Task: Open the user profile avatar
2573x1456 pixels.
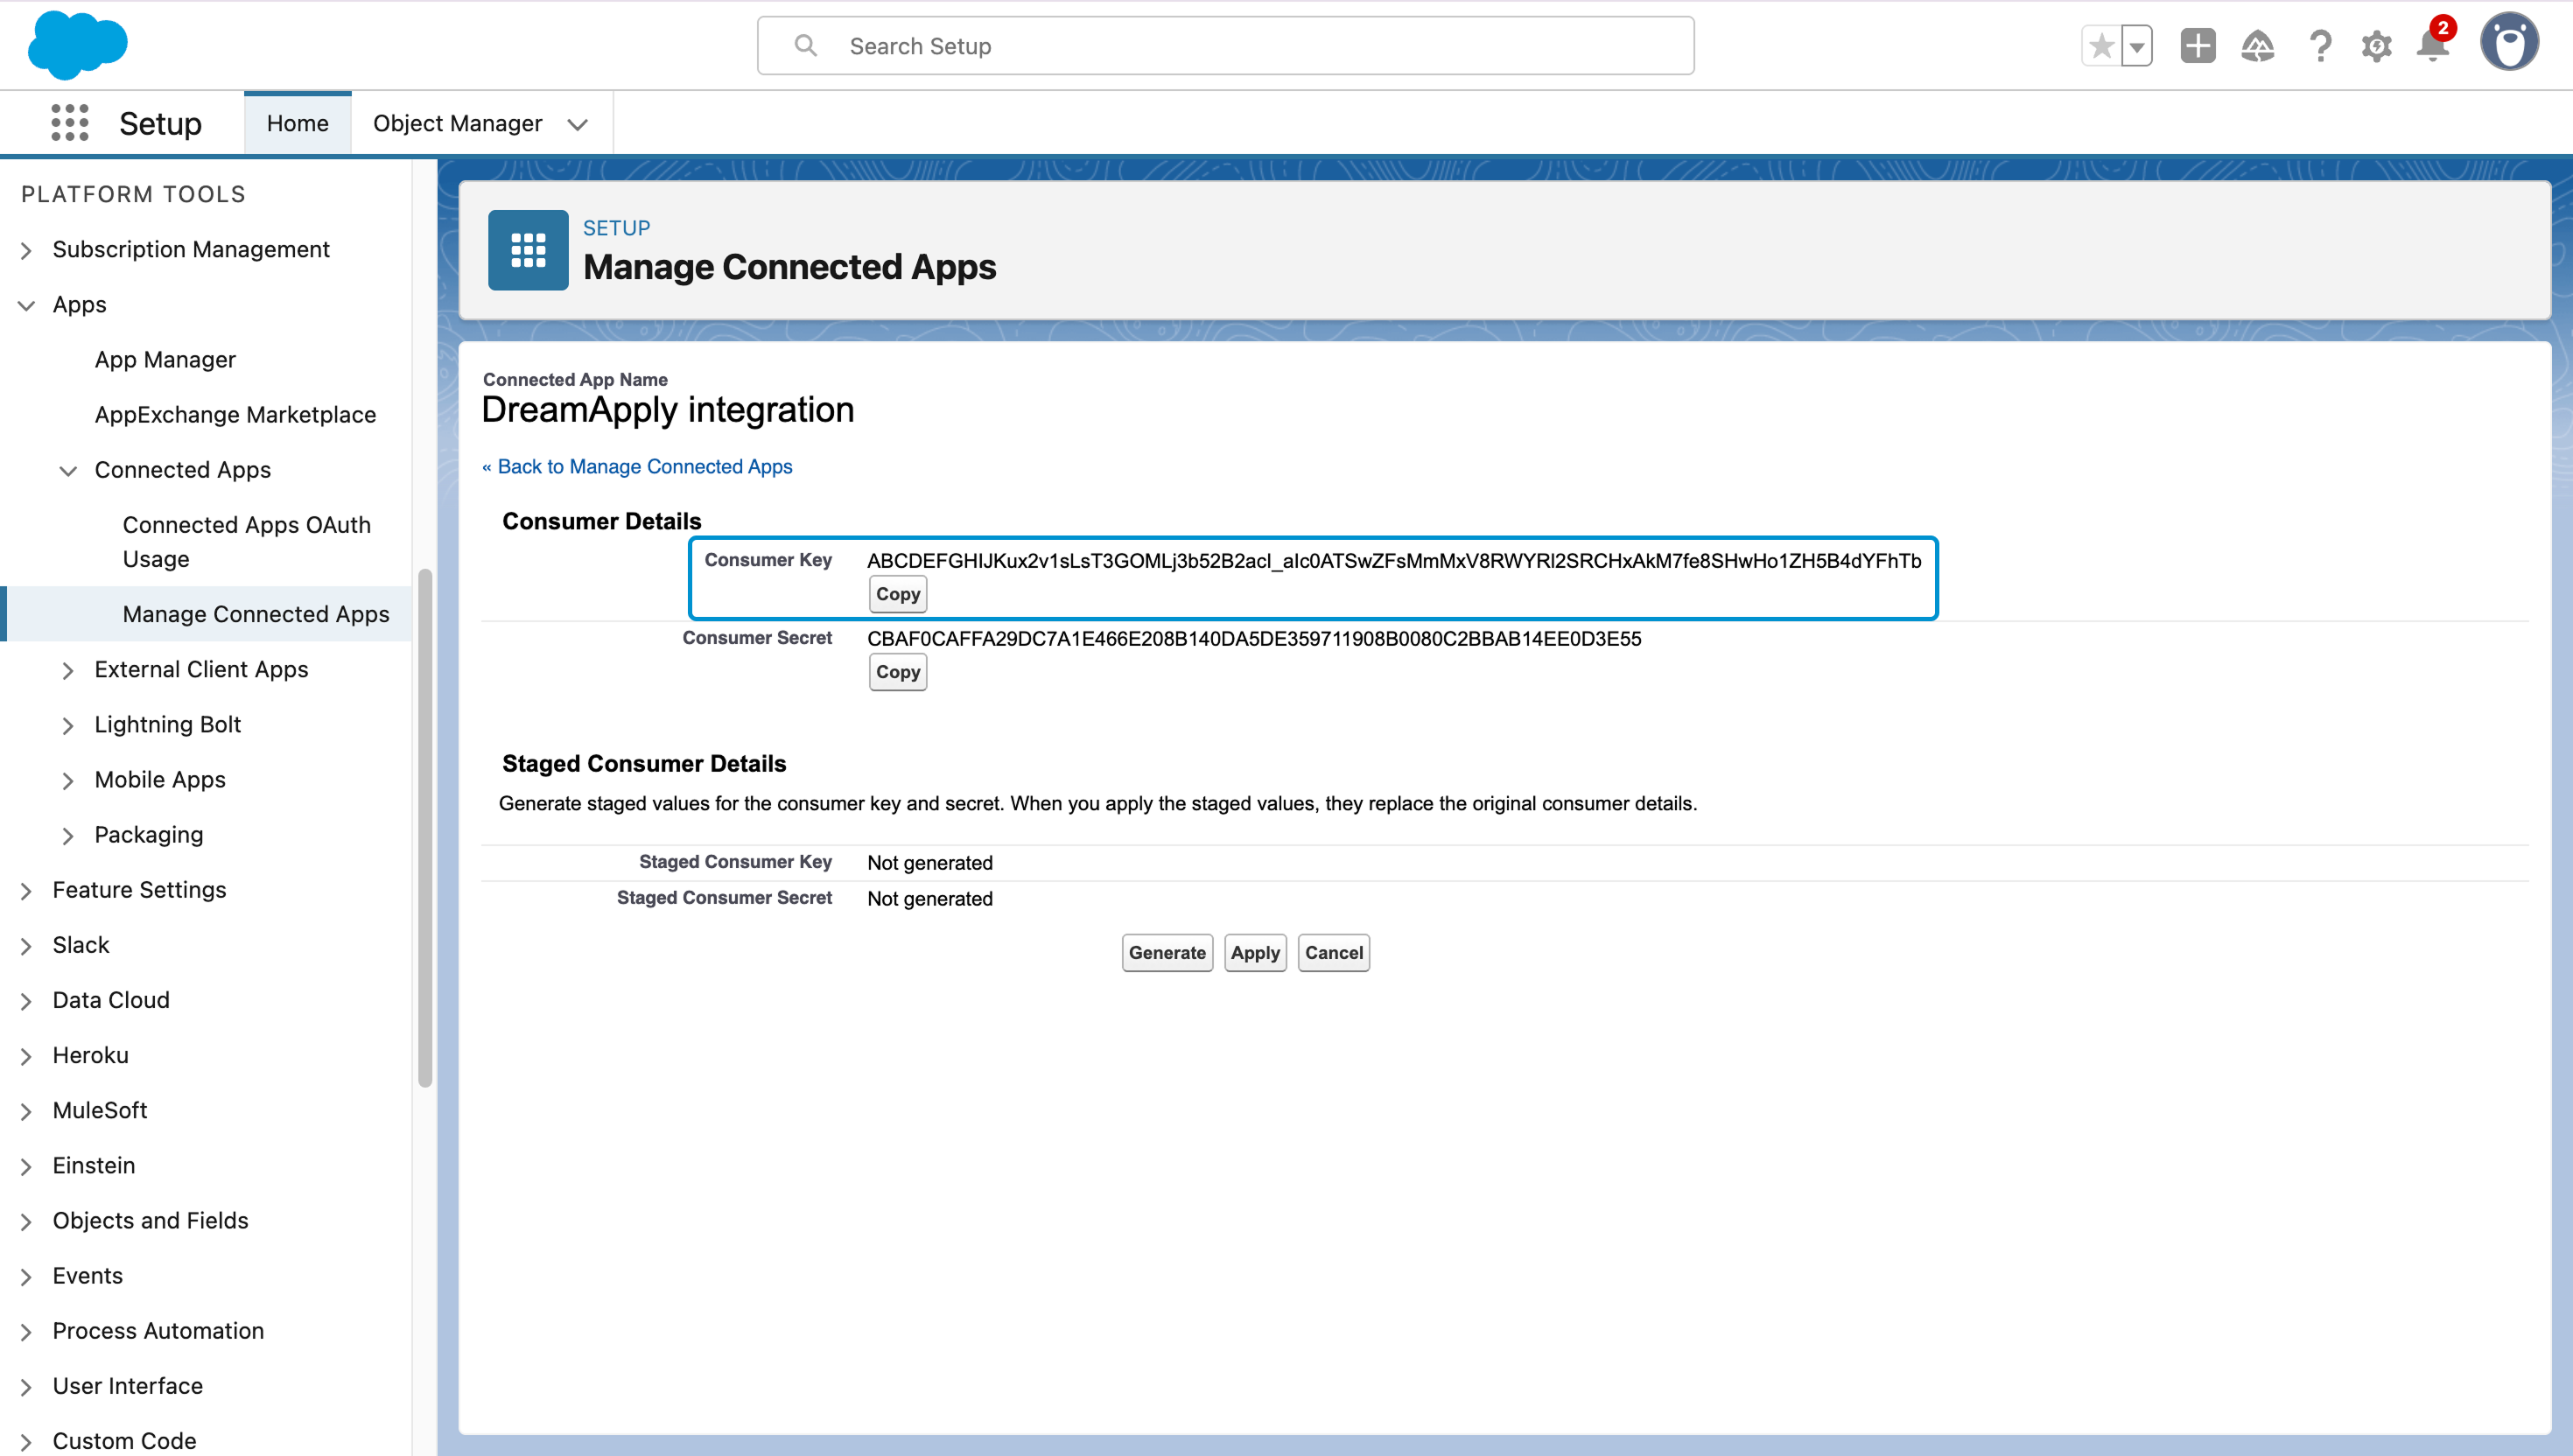Action: coord(2509,42)
